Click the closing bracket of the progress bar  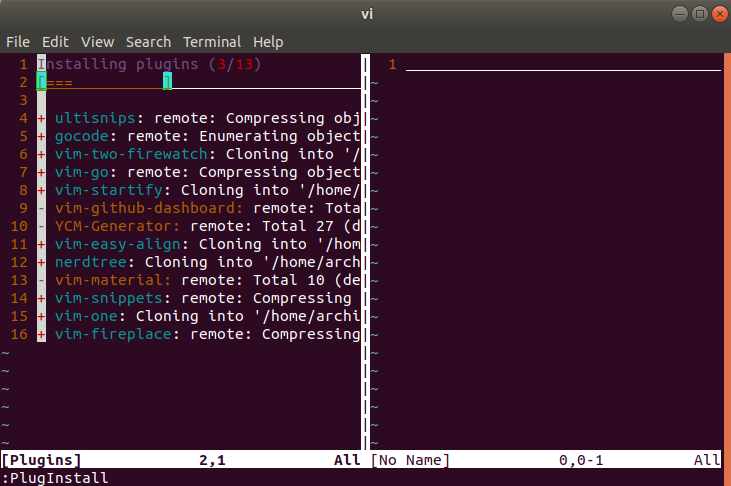[x=167, y=82]
